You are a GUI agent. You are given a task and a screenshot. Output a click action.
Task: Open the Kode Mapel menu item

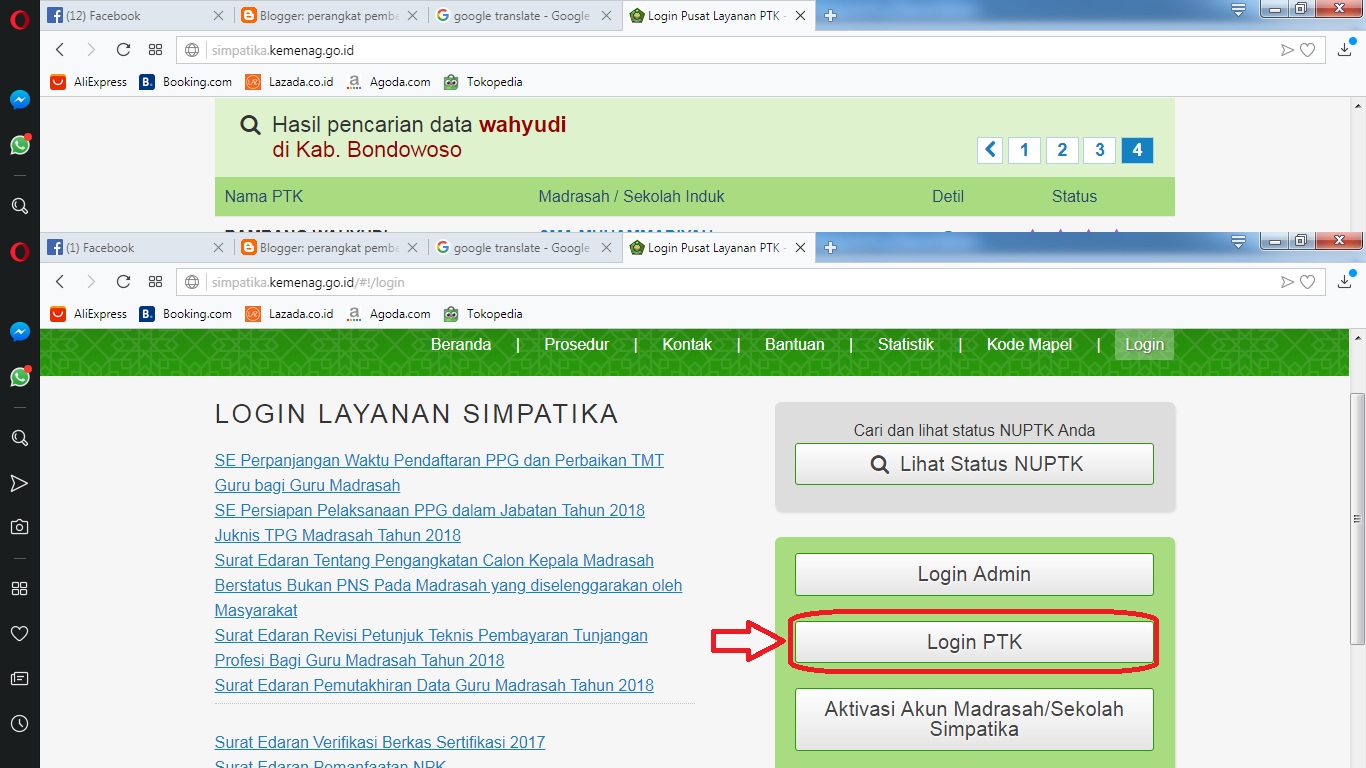[1029, 344]
